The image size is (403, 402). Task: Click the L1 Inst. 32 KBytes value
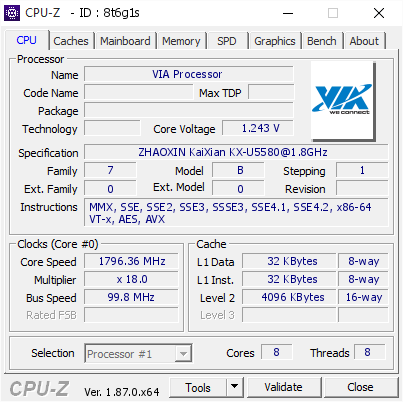289,279
